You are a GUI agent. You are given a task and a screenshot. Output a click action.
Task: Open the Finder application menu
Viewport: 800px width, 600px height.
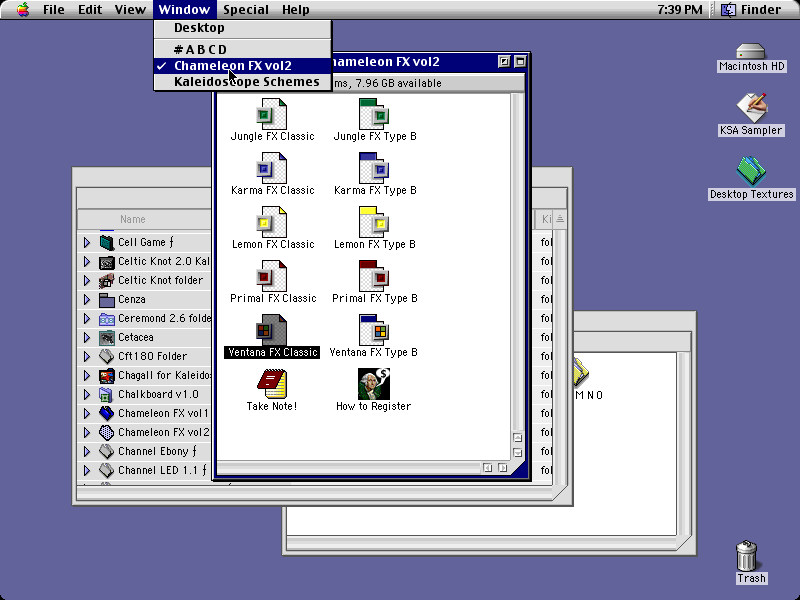752,10
